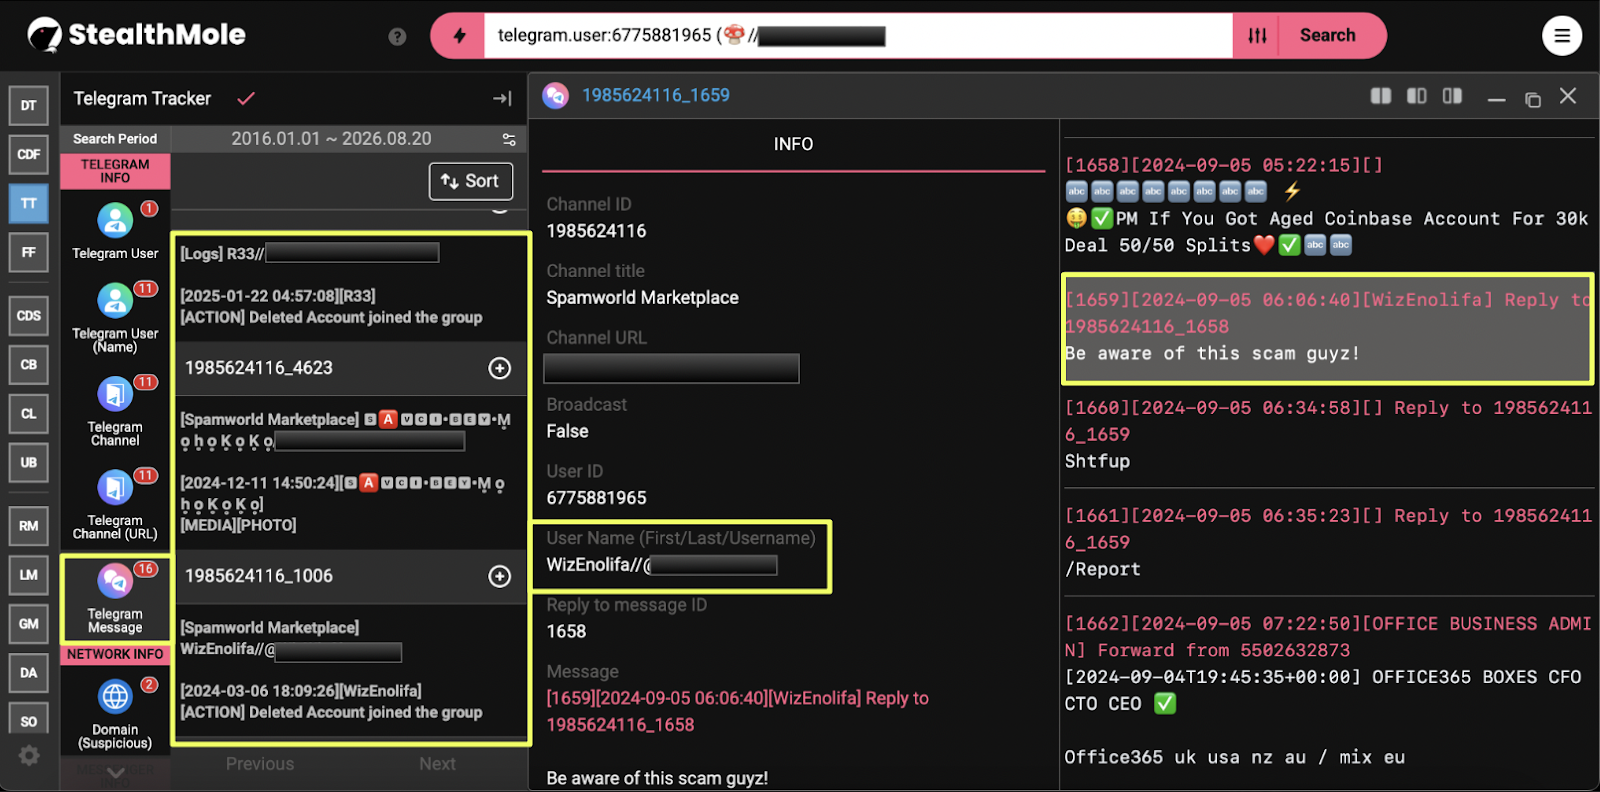Open the CL module in the sidebar
Viewport: 1600px width, 792px height.
[x=29, y=413]
